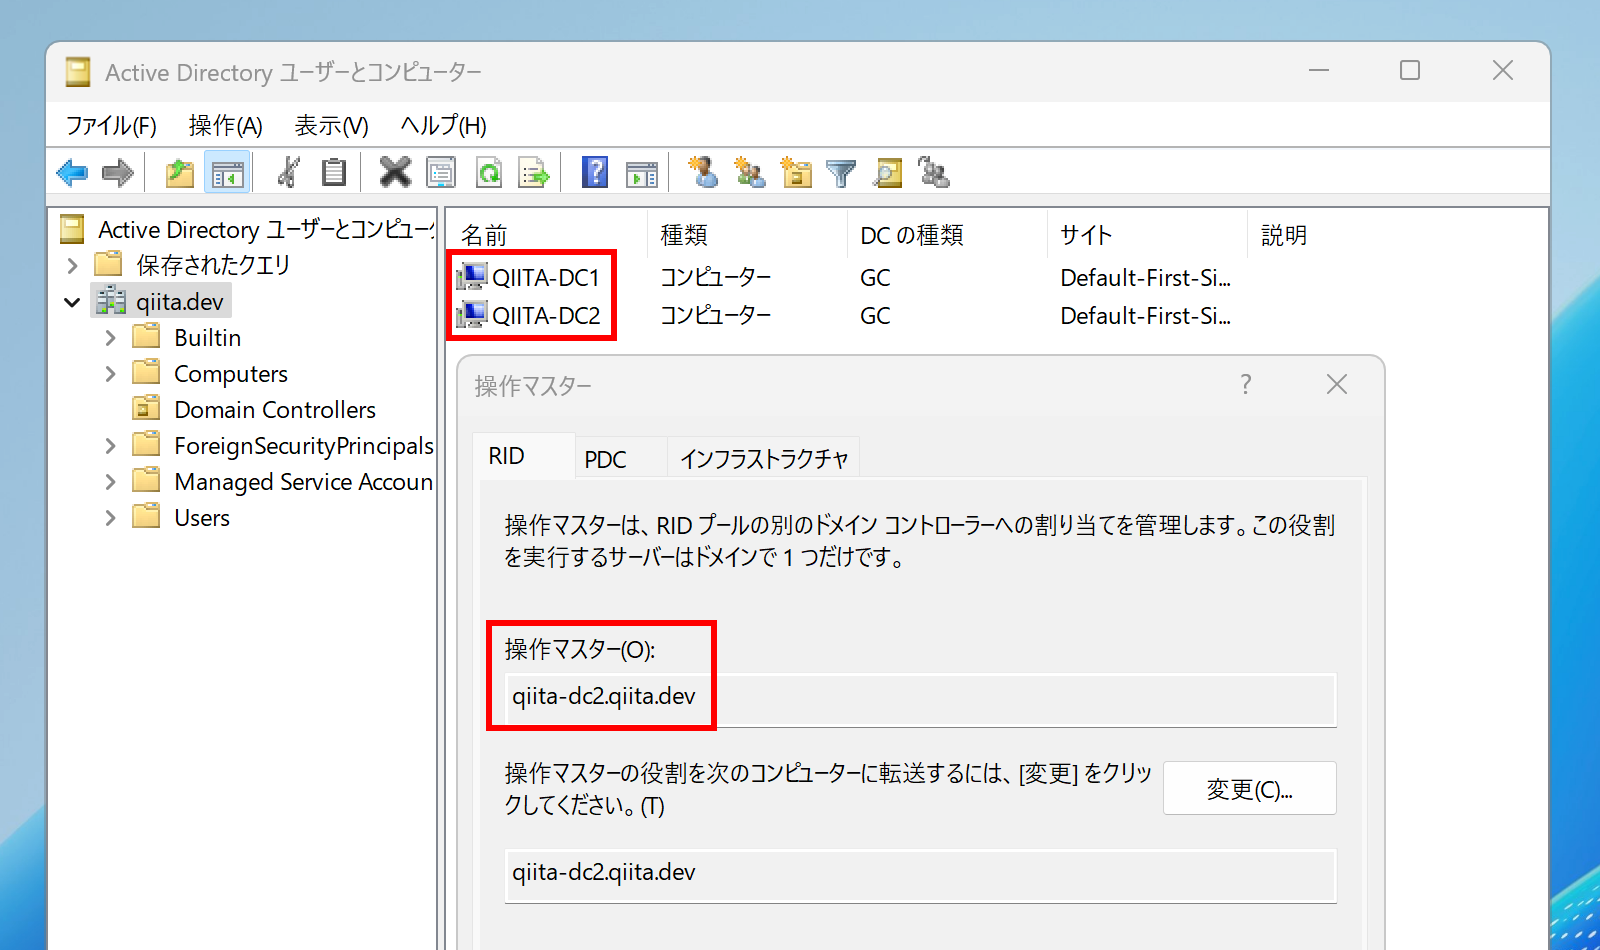The width and height of the screenshot is (1600, 950).
Task: Open filter options funnel icon
Action: (x=842, y=173)
